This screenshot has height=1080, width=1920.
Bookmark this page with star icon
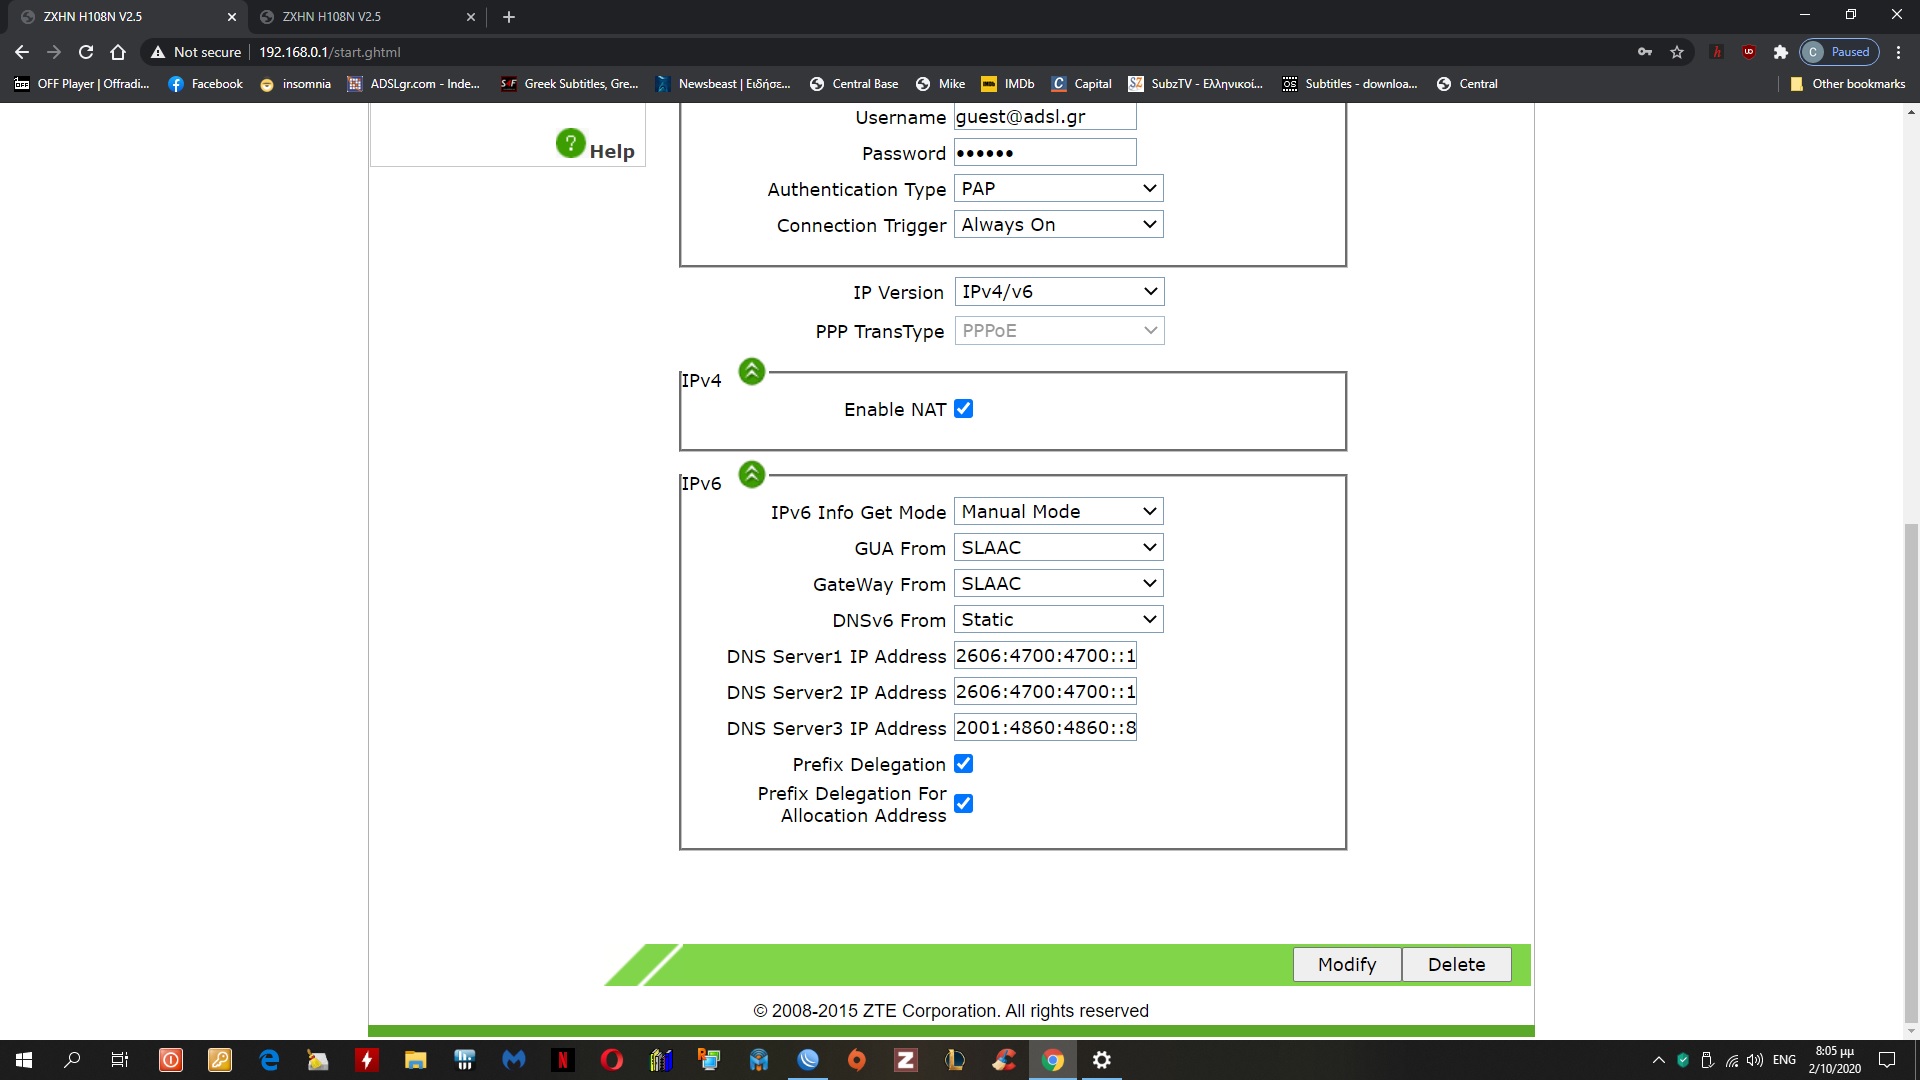point(1677,52)
